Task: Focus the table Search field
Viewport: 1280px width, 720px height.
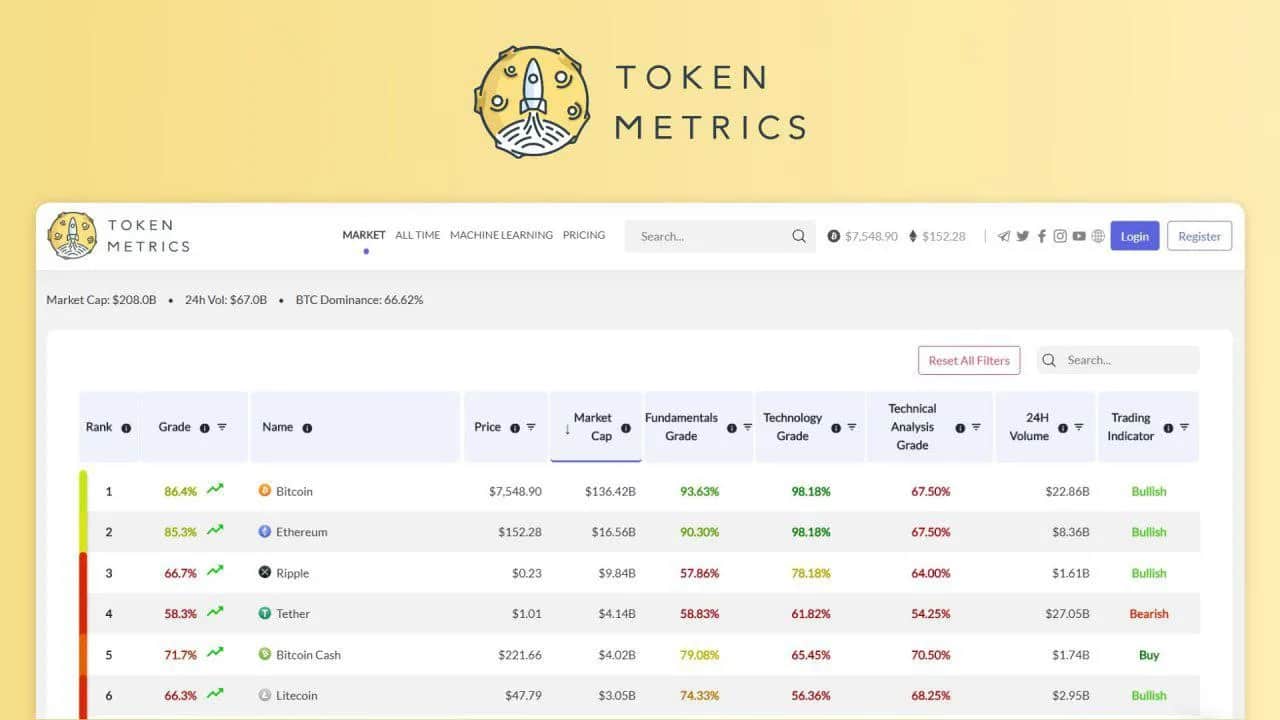Action: 1118,360
